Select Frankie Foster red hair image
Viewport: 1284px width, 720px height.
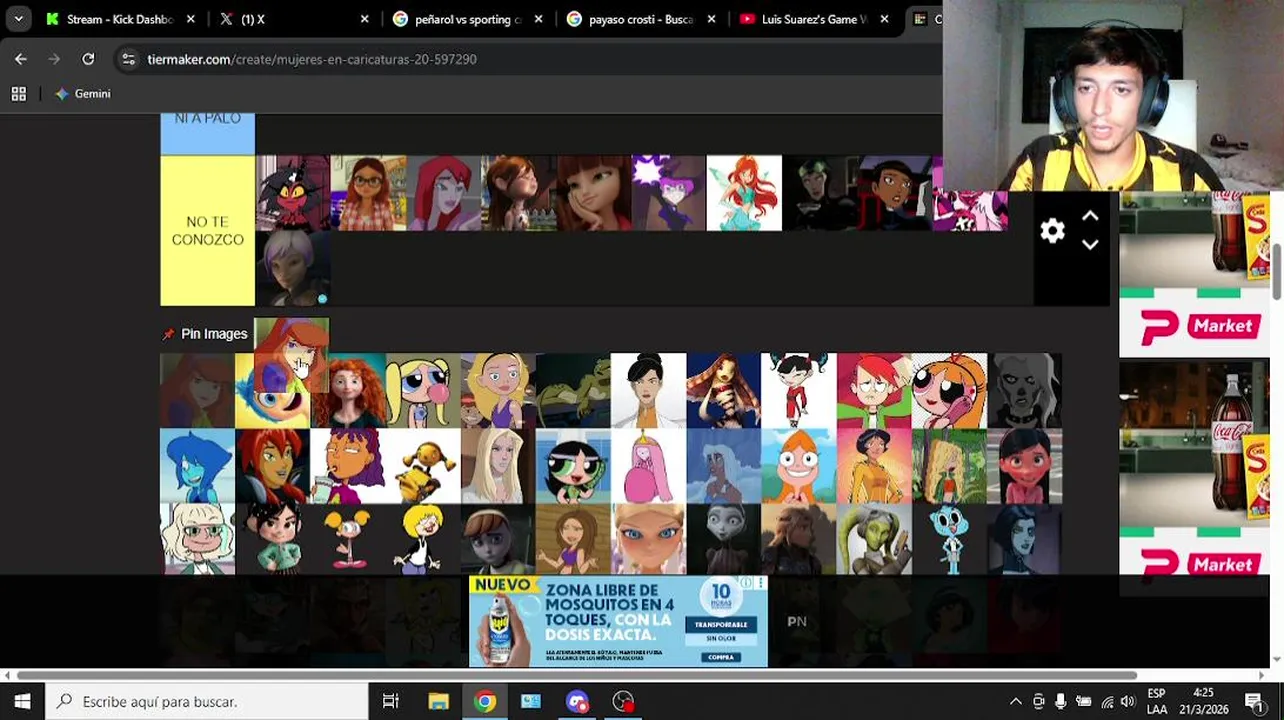(874, 391)
